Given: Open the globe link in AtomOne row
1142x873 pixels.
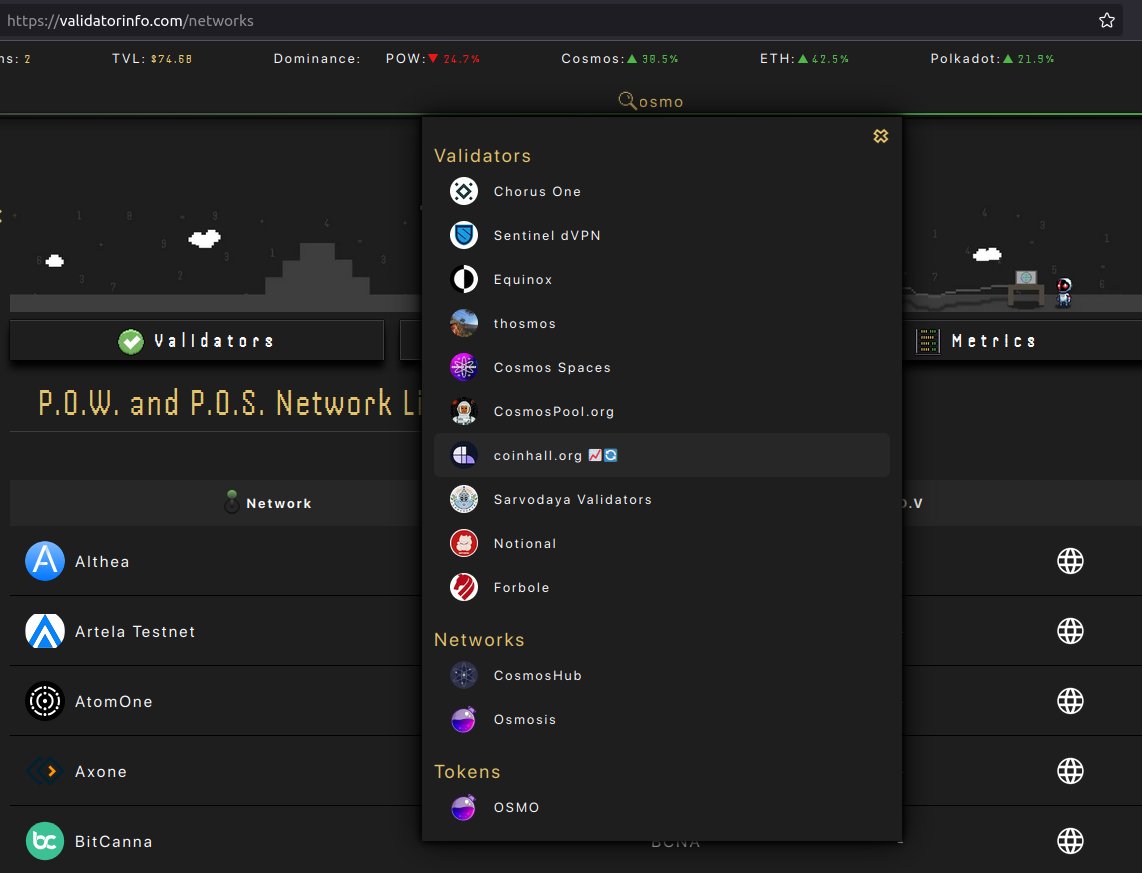Looking at the screenshot, I should pos(1070,701).
